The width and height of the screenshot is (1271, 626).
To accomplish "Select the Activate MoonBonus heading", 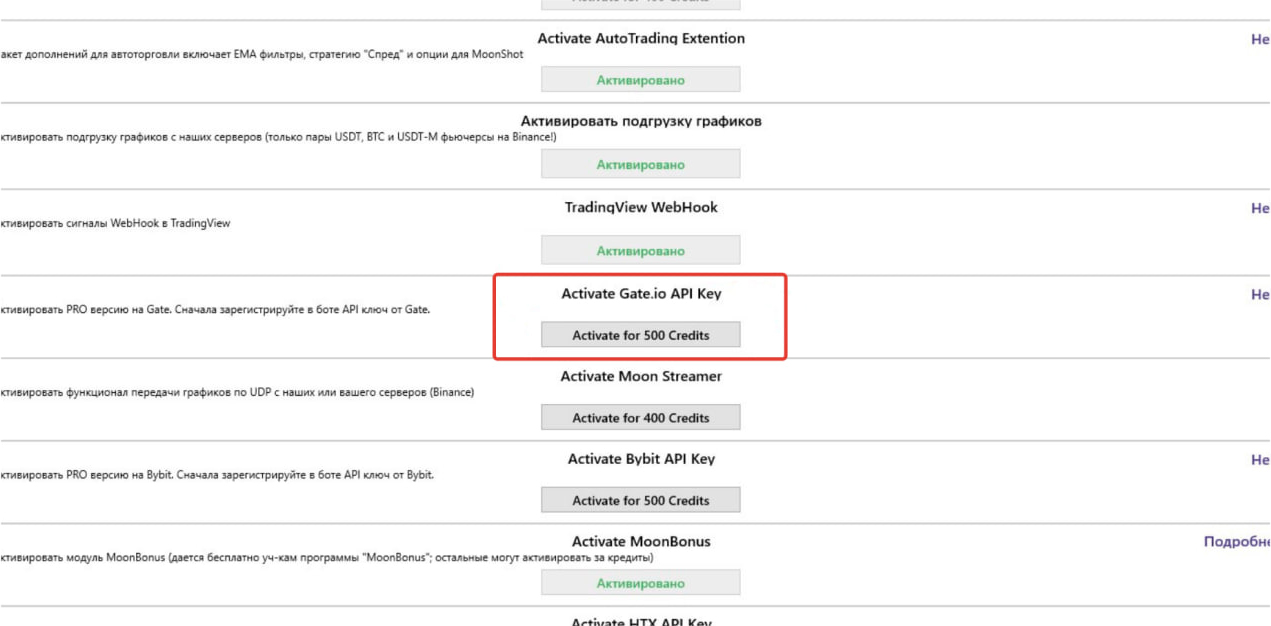I will click(641, 541).
